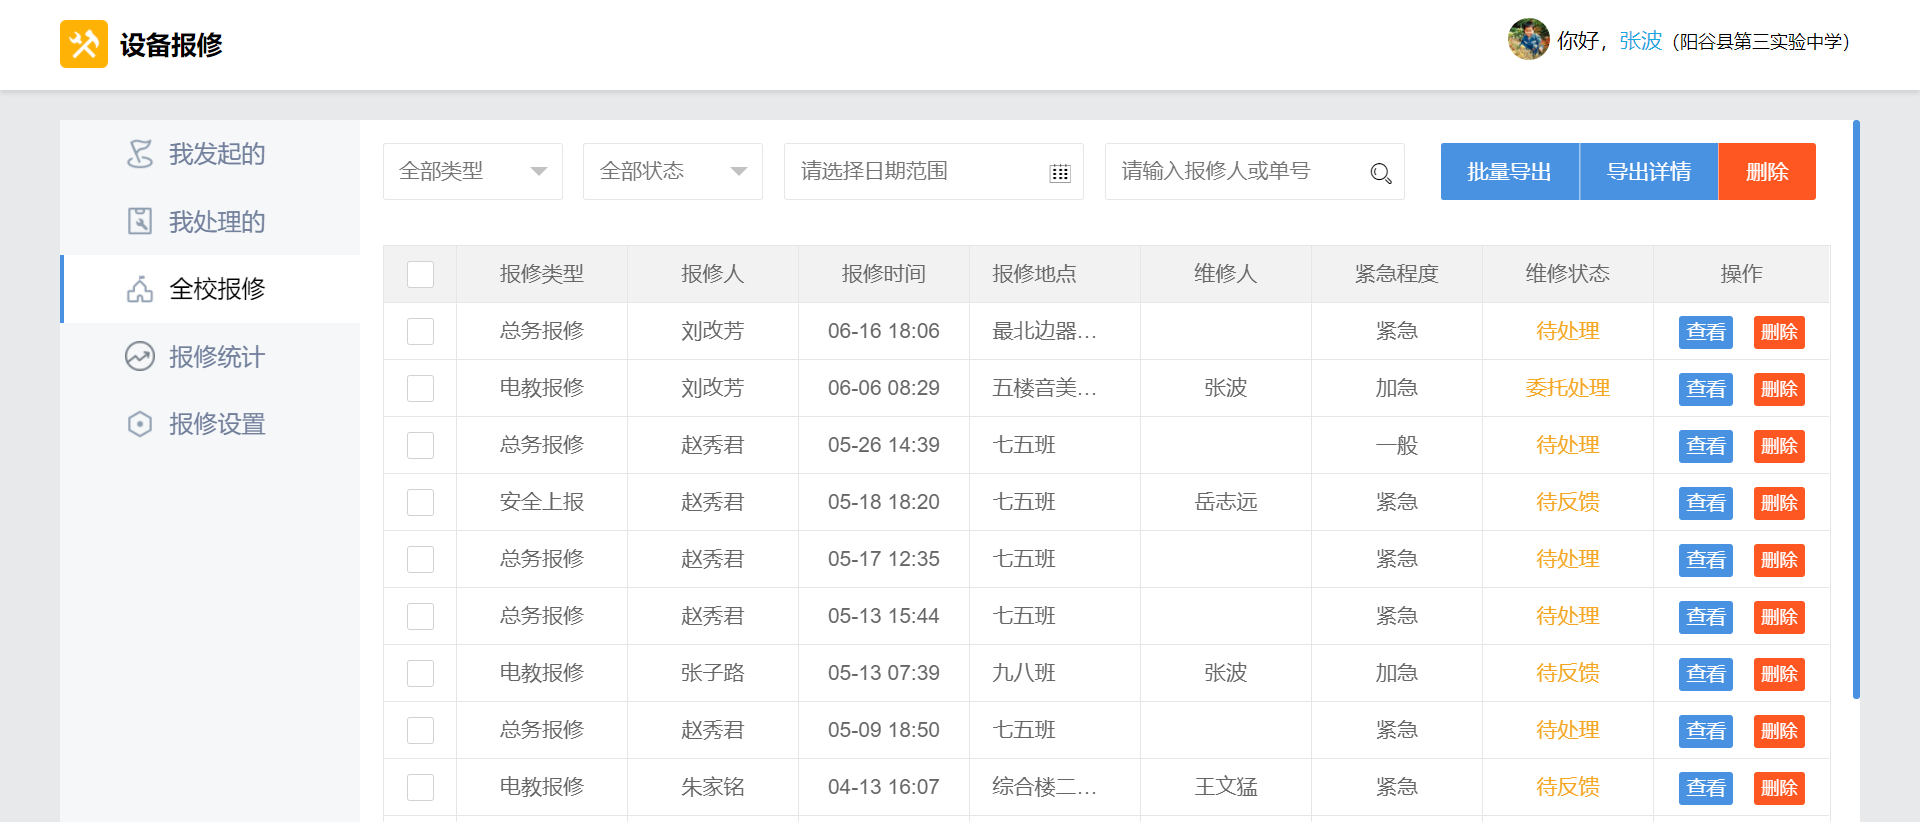The height and width of the screenshot is (822, 1920).
Task: Delete the 04-13 16:07 repair record
Action: point(1779,788)
